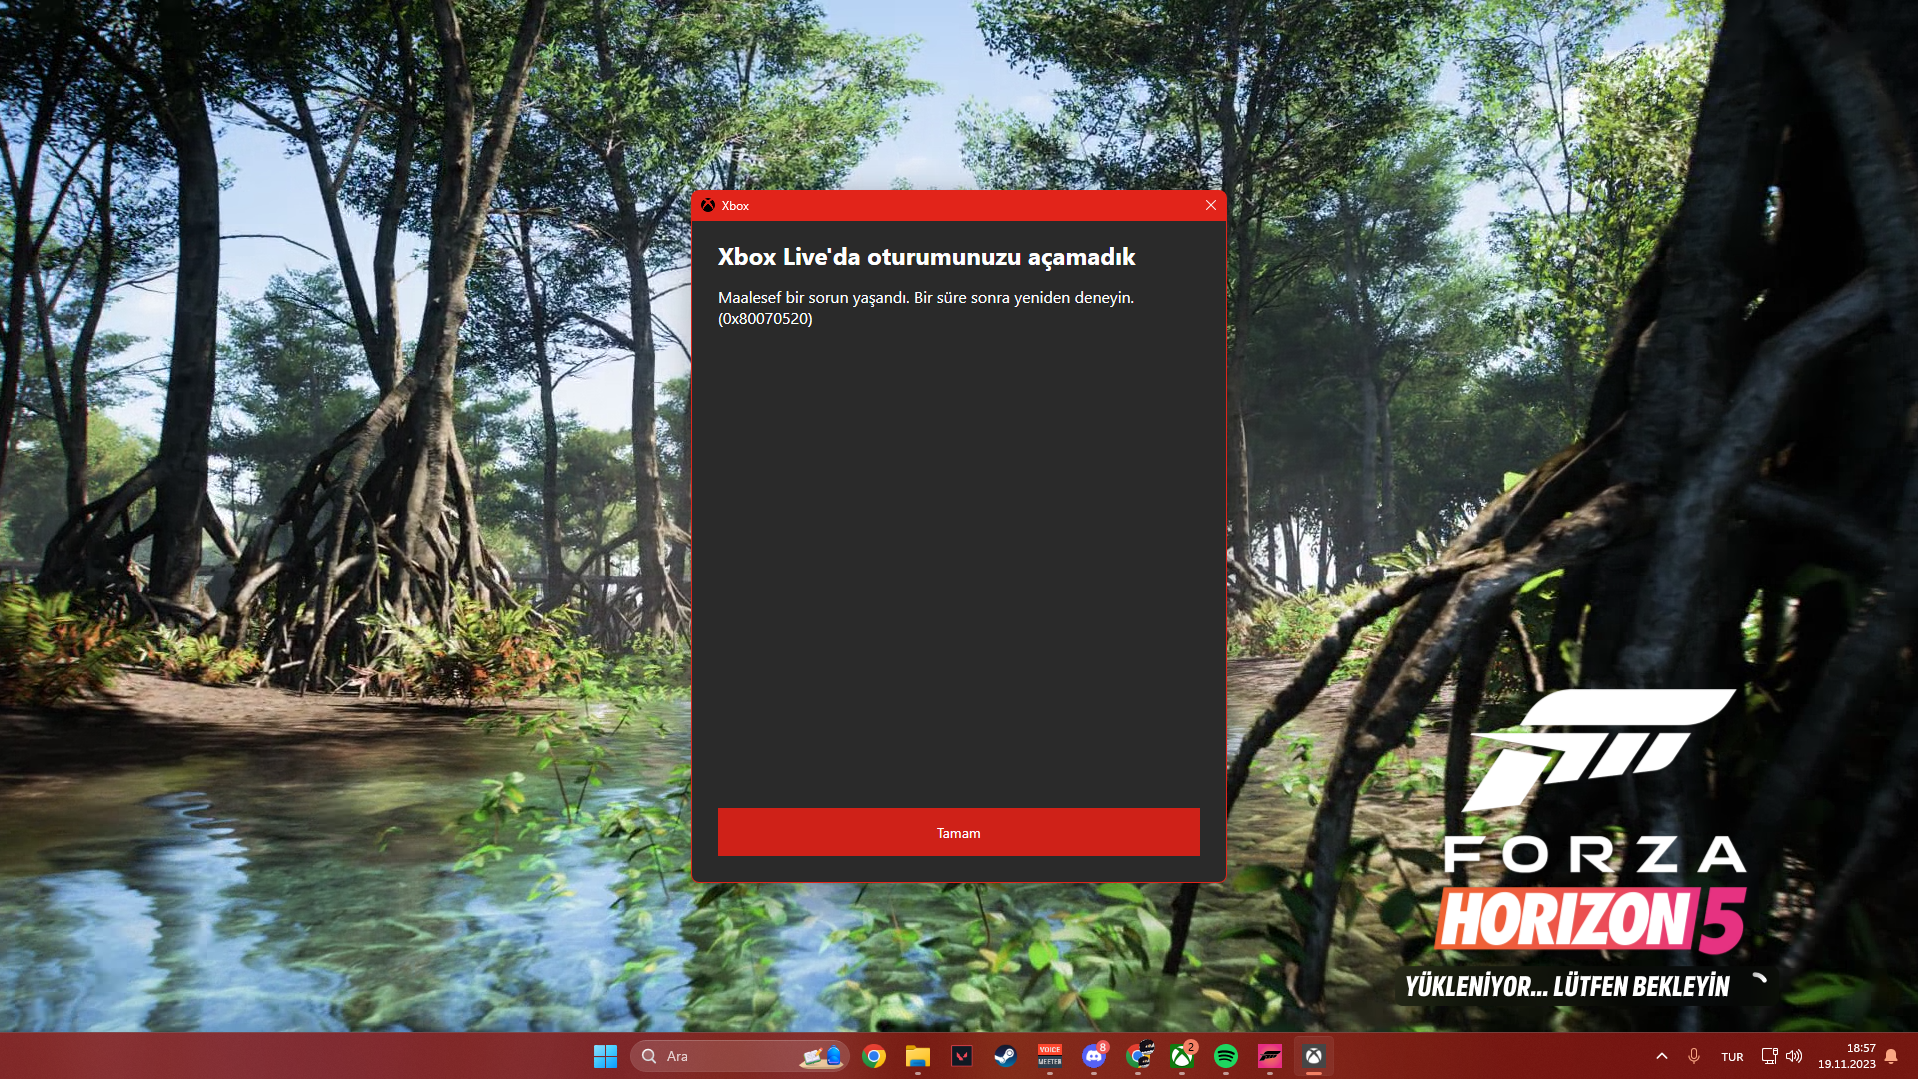Image resolution: width=1918 pixels, height=1079 pixels.
Task: Open File Explorer from the taskbar
Action: click(918, 1056)
